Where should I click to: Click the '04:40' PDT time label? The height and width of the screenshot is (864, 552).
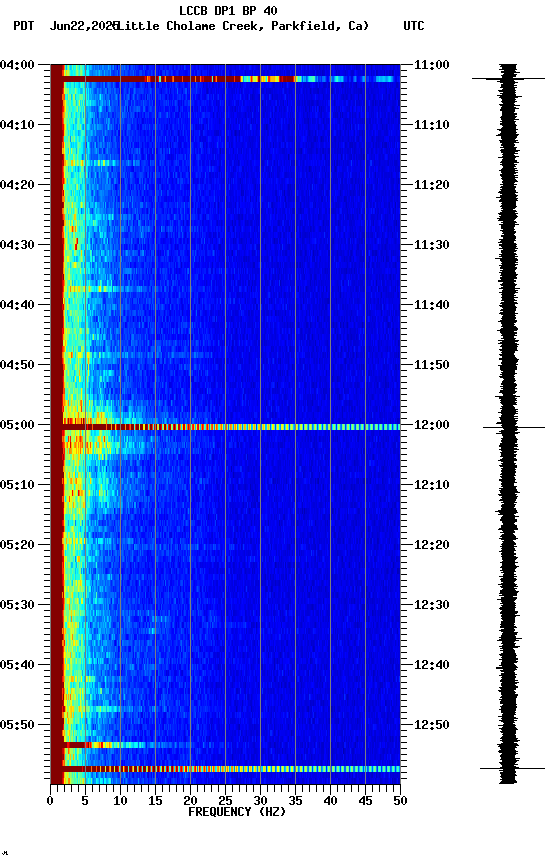(17, 305)
